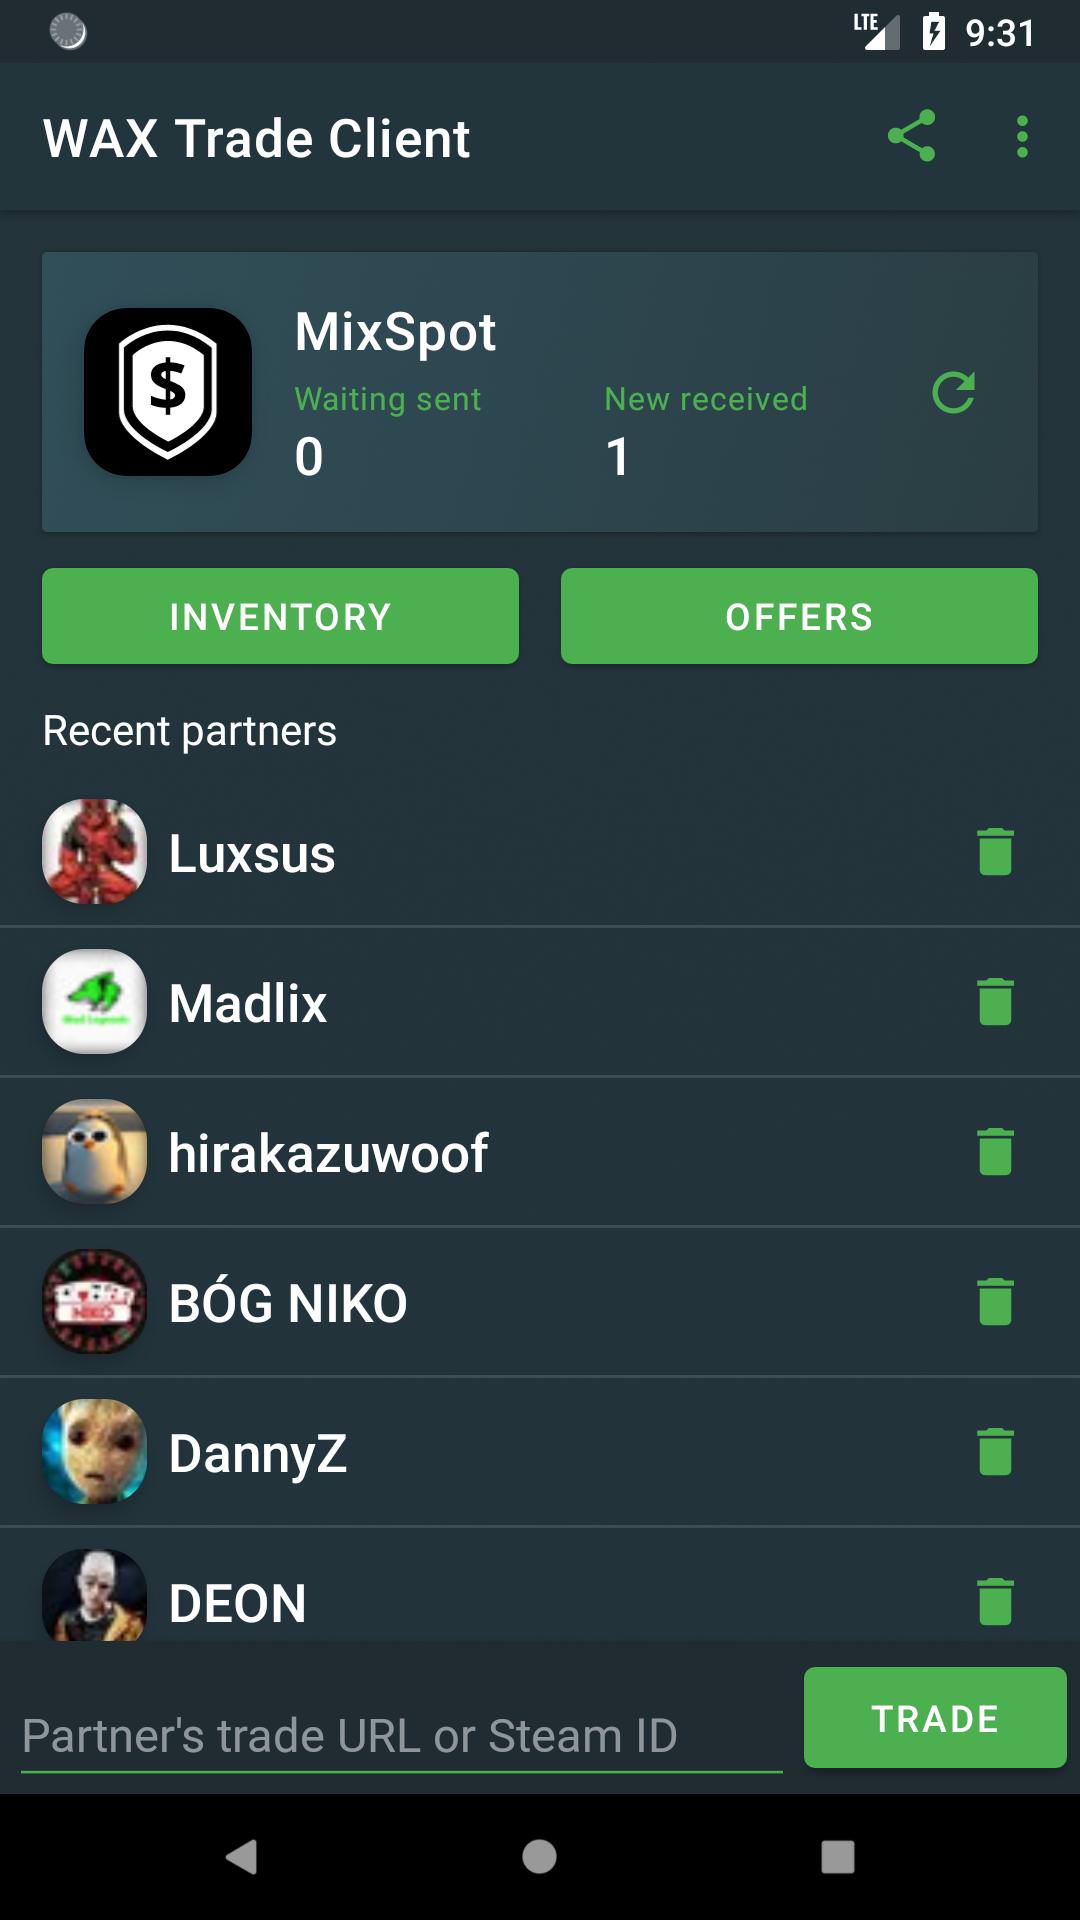
Task: Tap the share icon in header
Action: (911, 136)
